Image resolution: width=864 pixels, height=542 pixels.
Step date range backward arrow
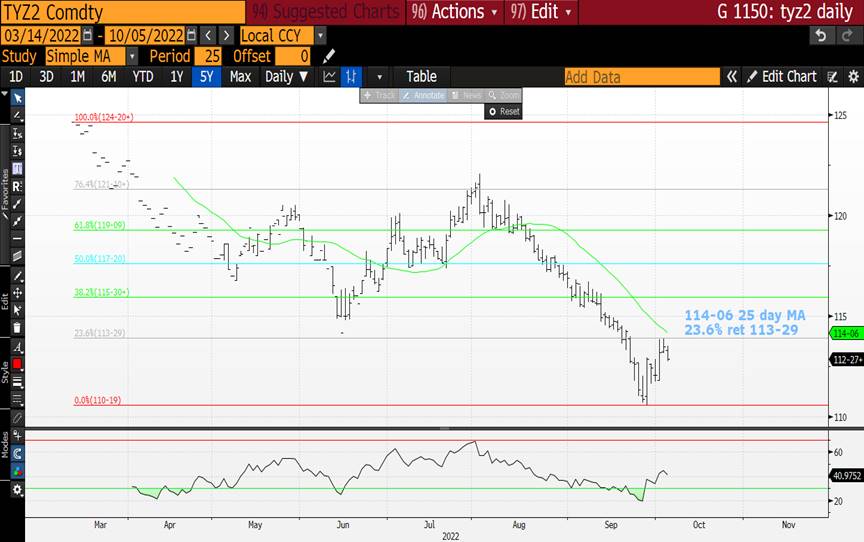[x=208, y=36]
